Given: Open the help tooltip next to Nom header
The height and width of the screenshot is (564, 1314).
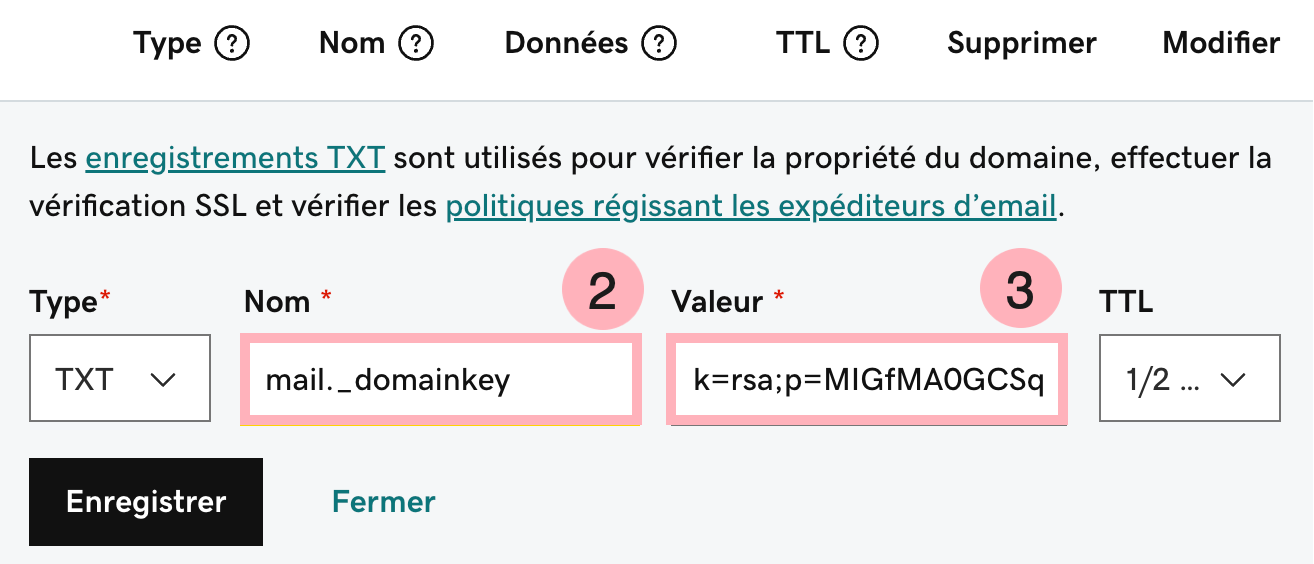Looking at the screenshot, I should tap(416, 44).
